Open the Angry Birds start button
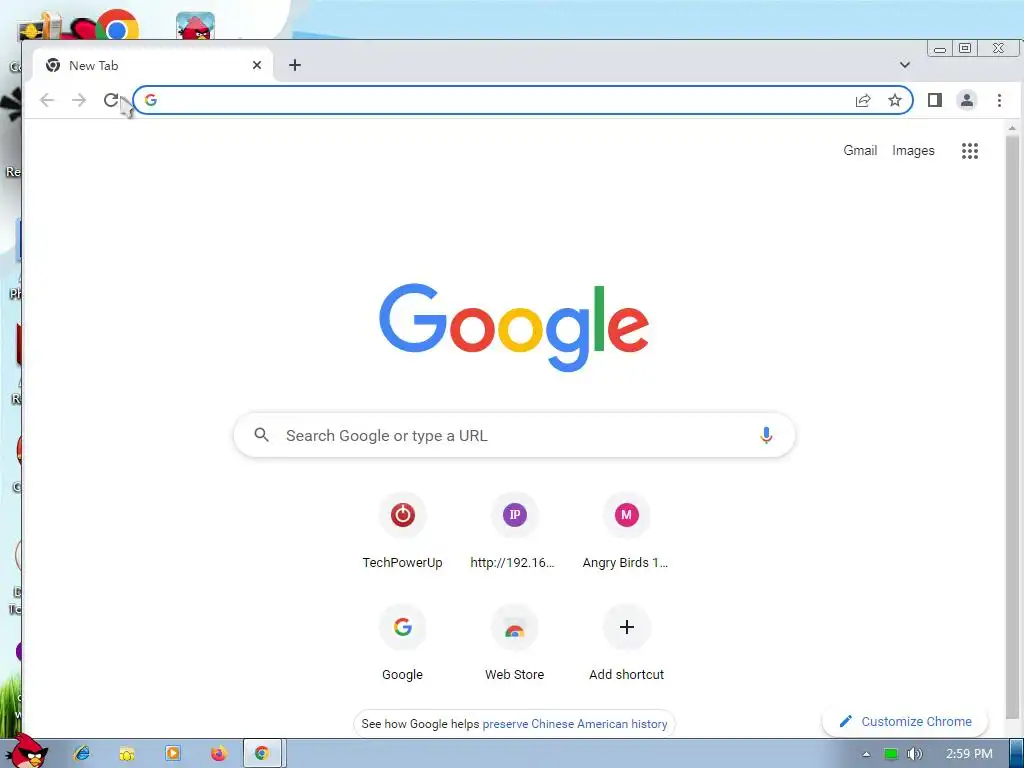 pos(26,751)
